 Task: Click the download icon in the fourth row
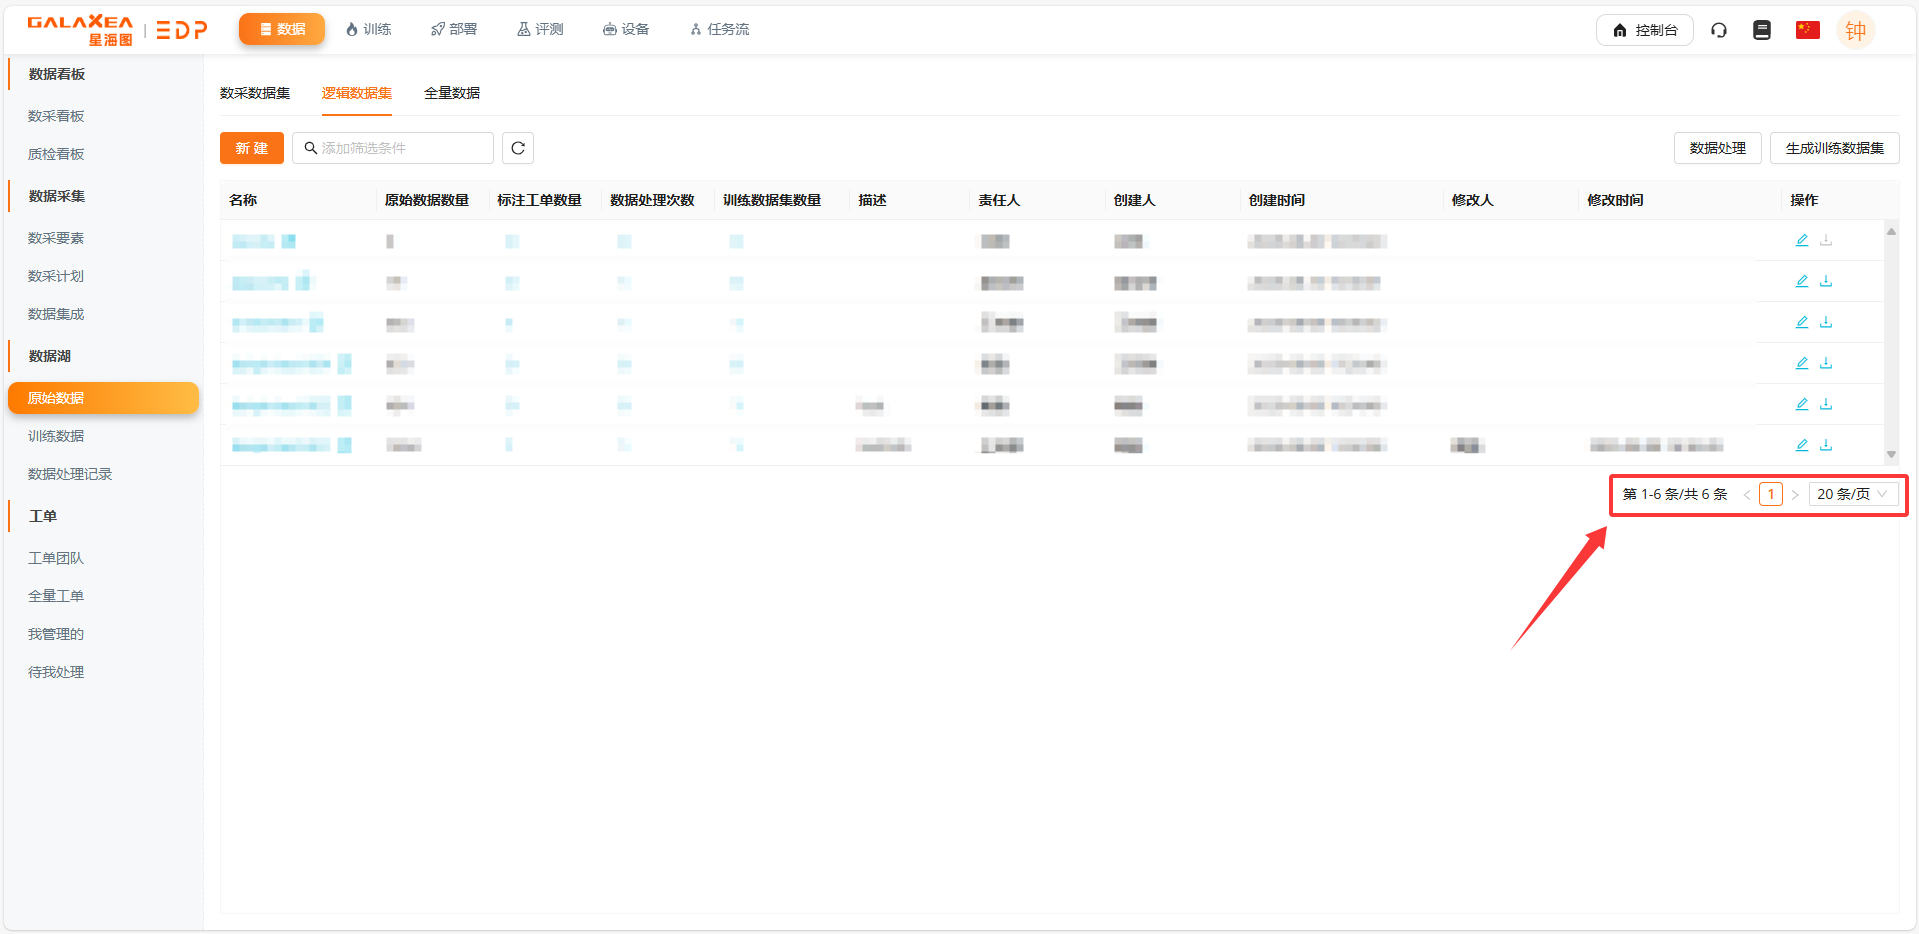[x=1826, y=363]
